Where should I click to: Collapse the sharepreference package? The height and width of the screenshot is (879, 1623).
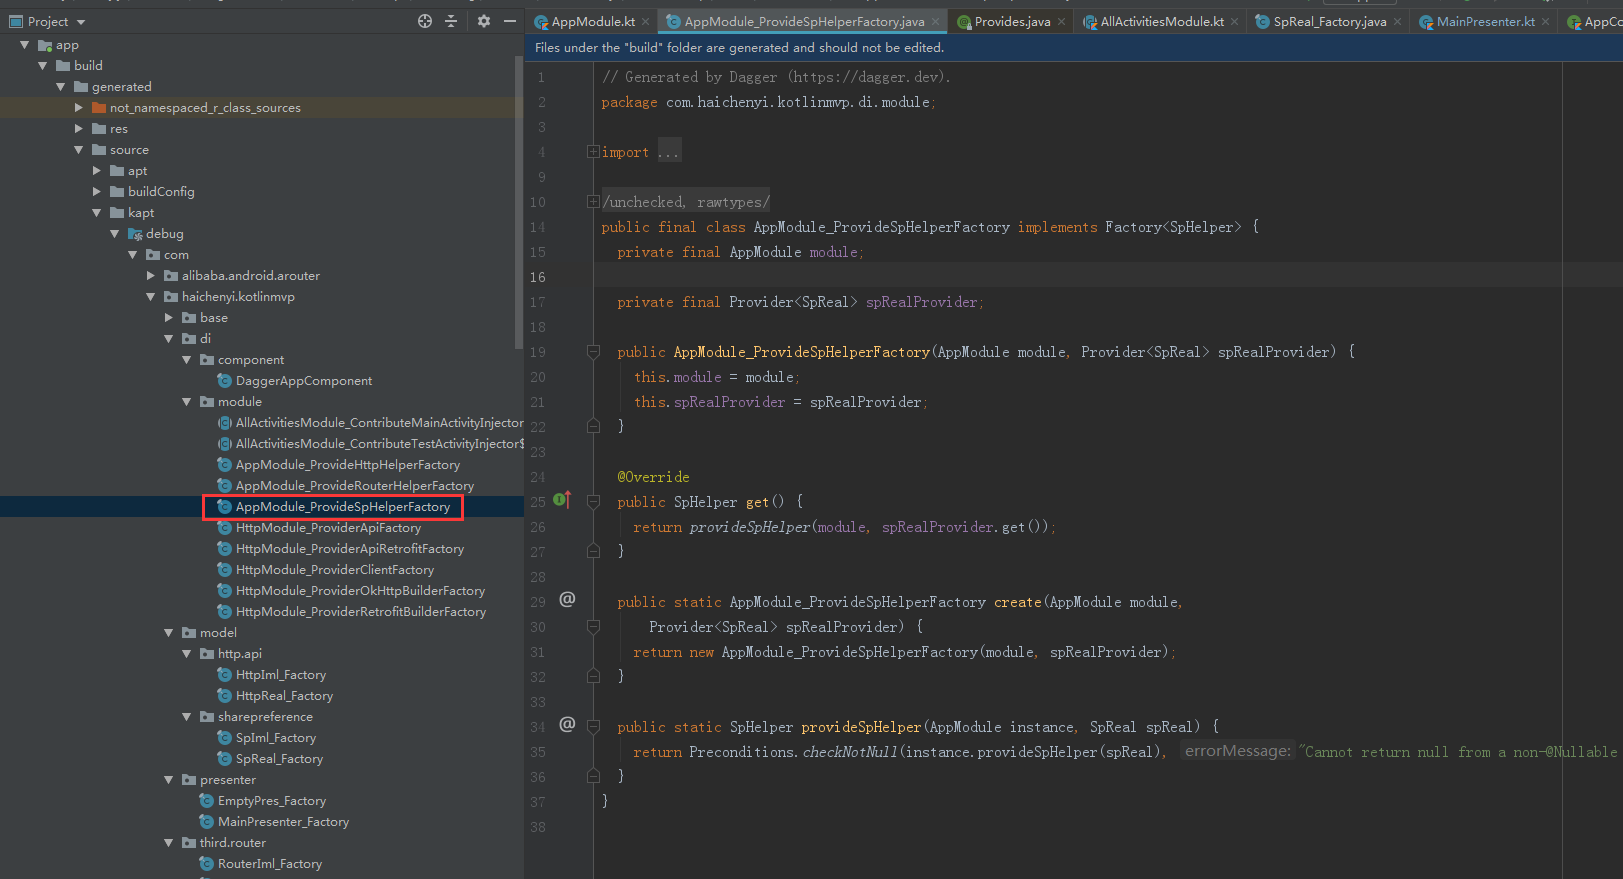(187, 717)
